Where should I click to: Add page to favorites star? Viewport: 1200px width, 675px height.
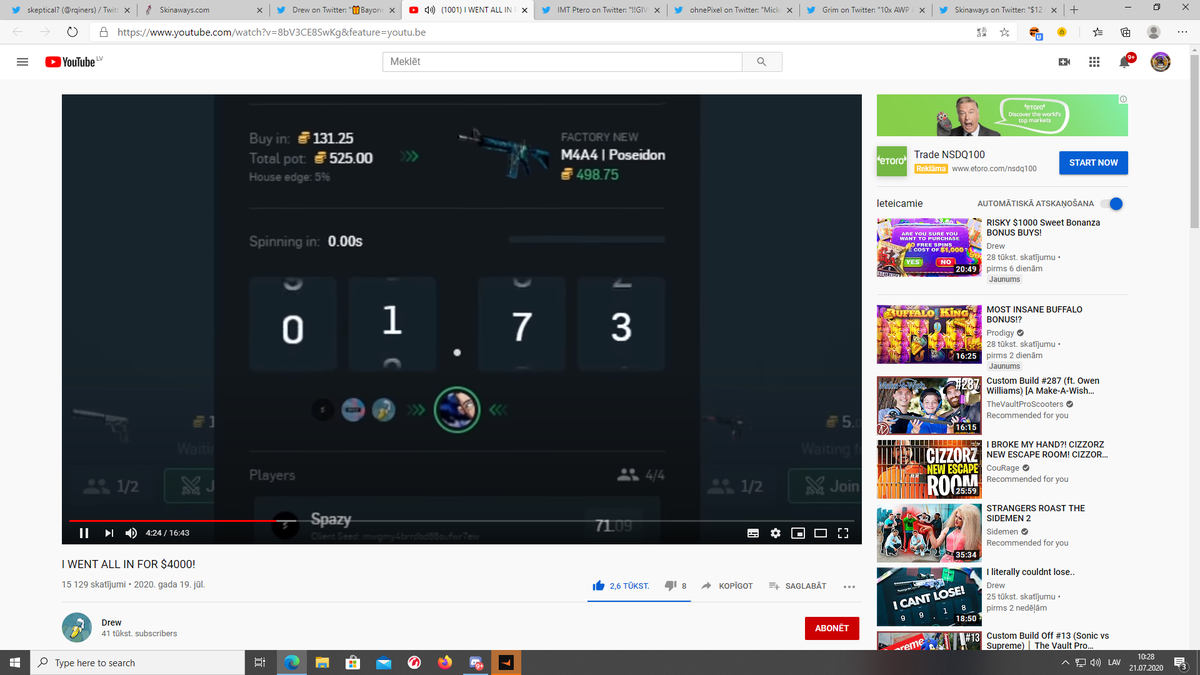click(1004, 32)
